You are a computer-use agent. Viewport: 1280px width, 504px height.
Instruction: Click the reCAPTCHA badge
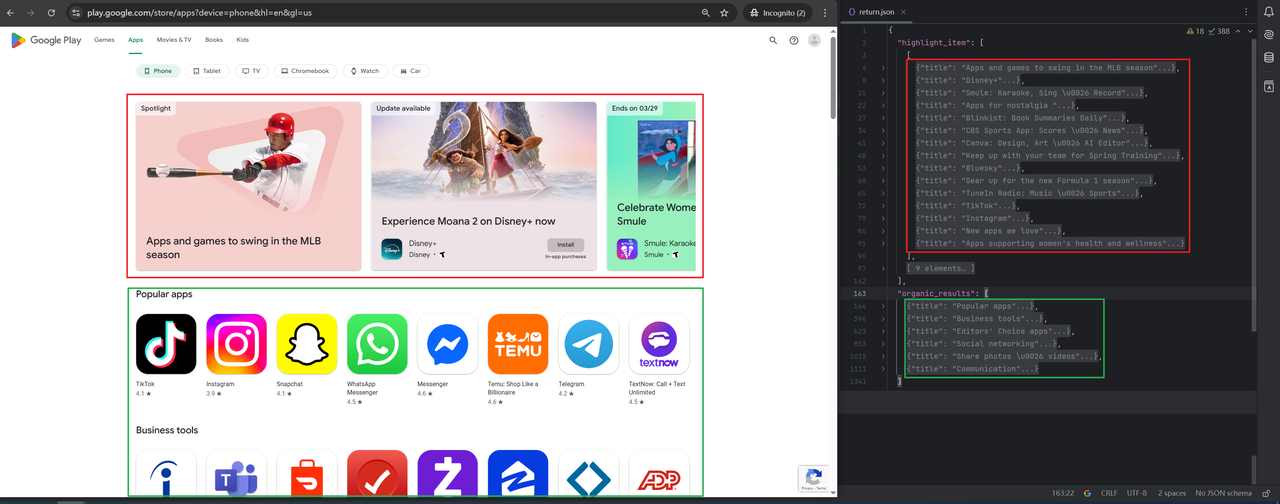click(813, 479)
